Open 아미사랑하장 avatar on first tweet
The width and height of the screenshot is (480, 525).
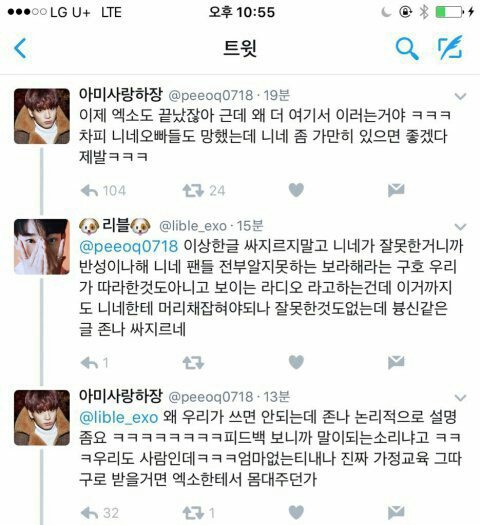(42, 116)
